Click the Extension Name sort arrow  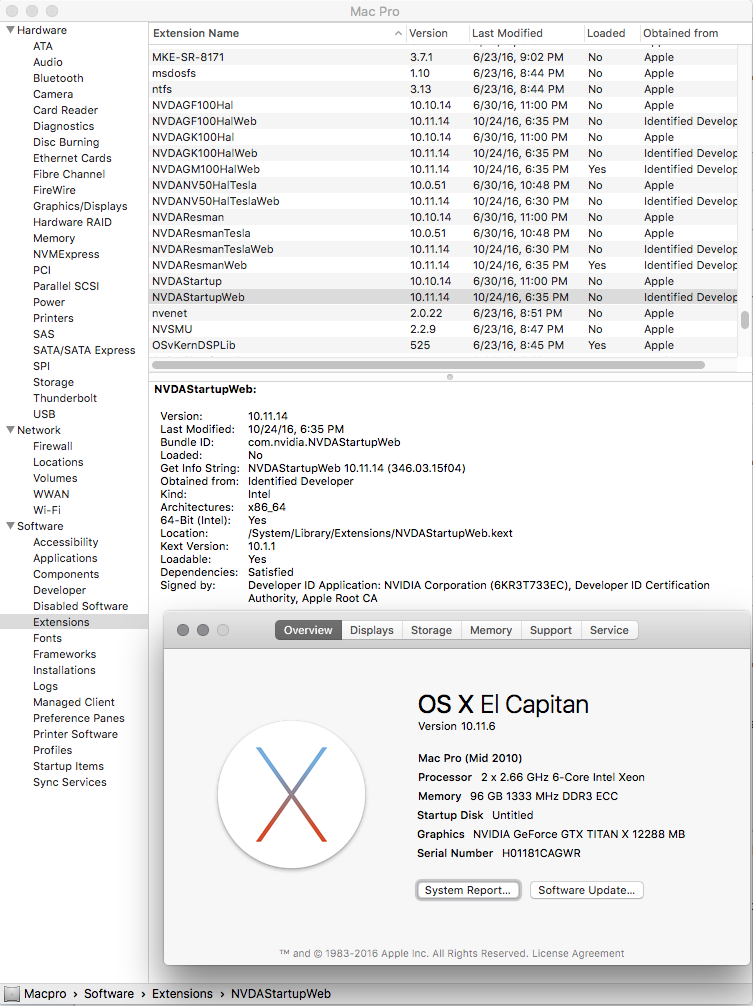[398, 33]
